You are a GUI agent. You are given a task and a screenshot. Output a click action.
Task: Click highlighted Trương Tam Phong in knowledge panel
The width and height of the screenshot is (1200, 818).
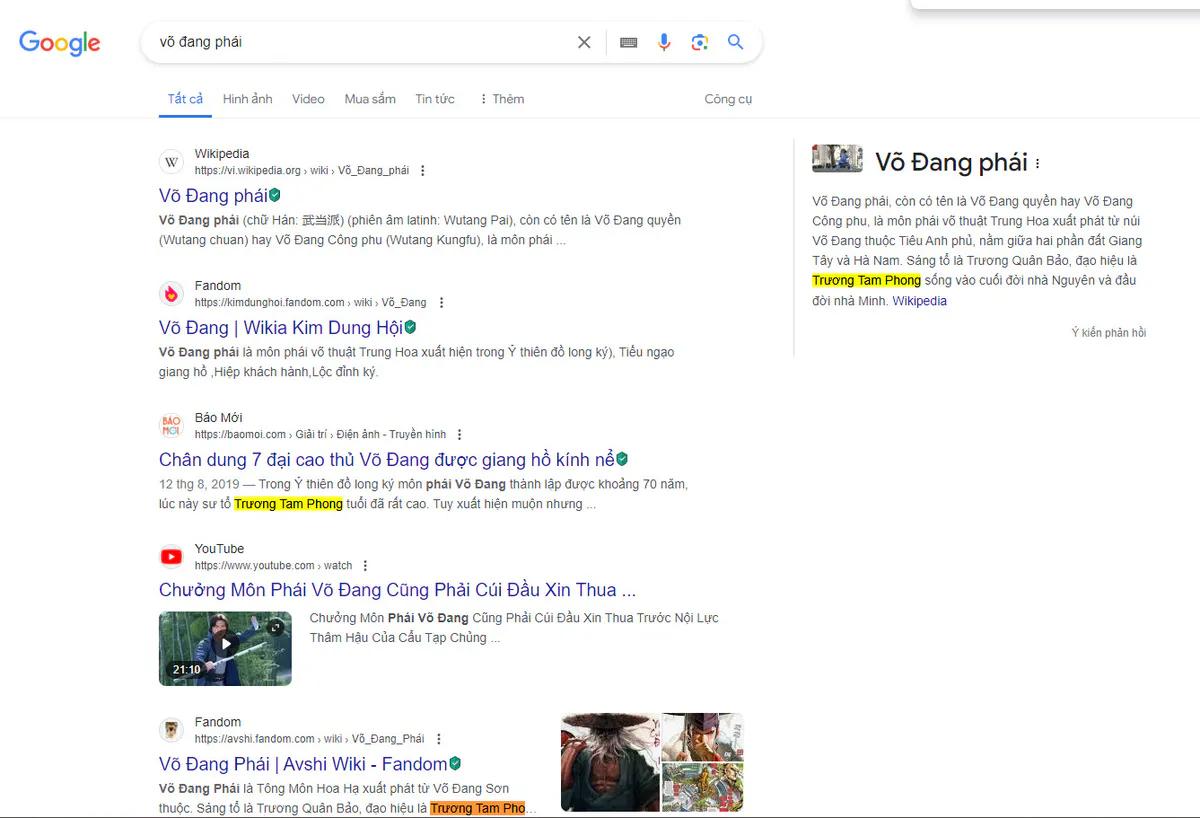866,281
